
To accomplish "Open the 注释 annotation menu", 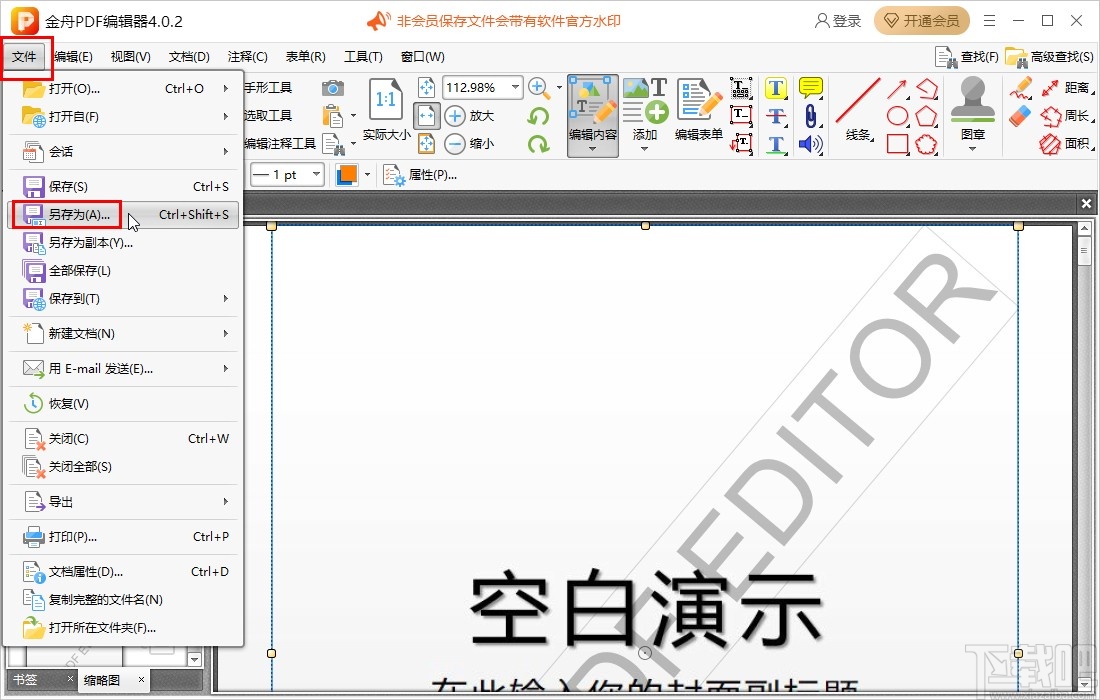I will 246,56.
